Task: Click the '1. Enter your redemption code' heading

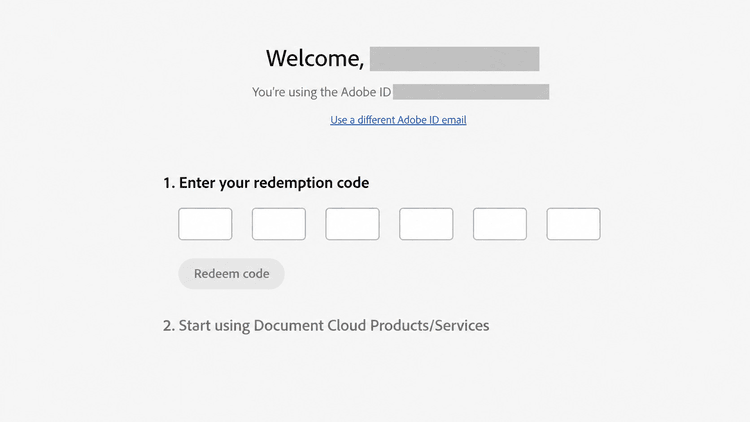Action: tap(266, 183)
